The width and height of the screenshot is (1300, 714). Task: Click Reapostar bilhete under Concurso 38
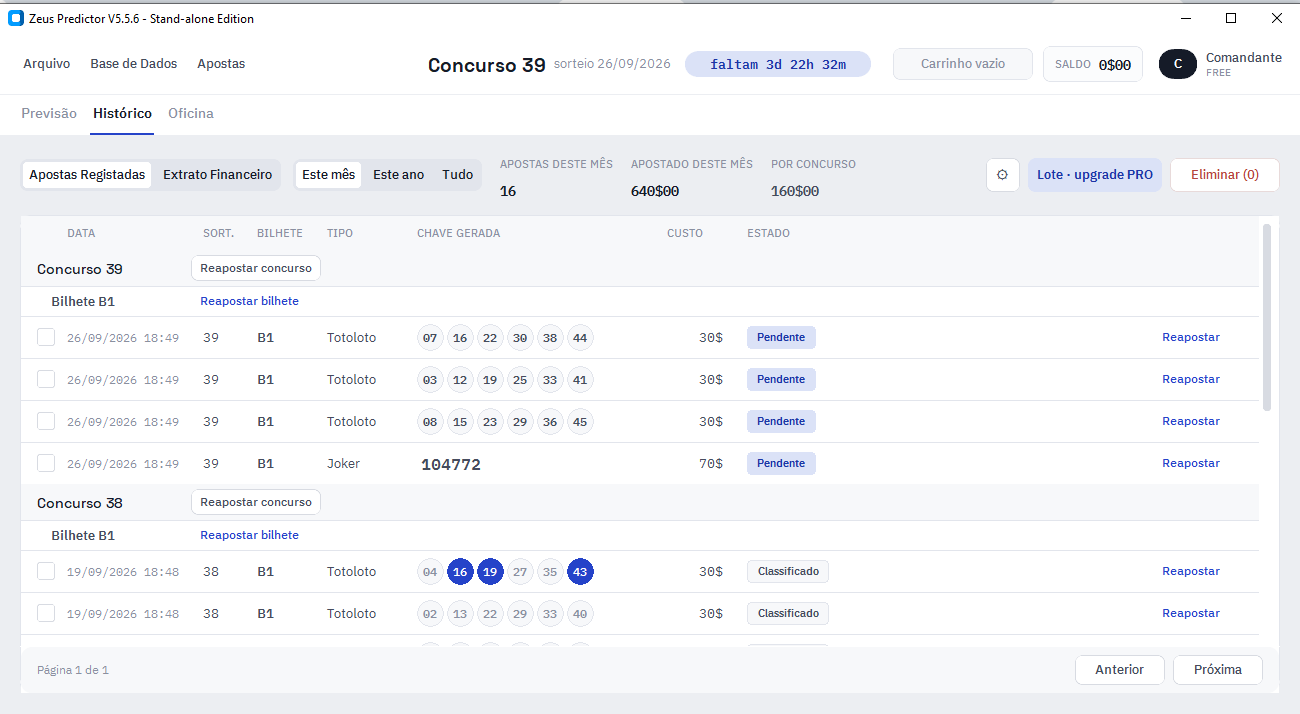coord(249,535)
